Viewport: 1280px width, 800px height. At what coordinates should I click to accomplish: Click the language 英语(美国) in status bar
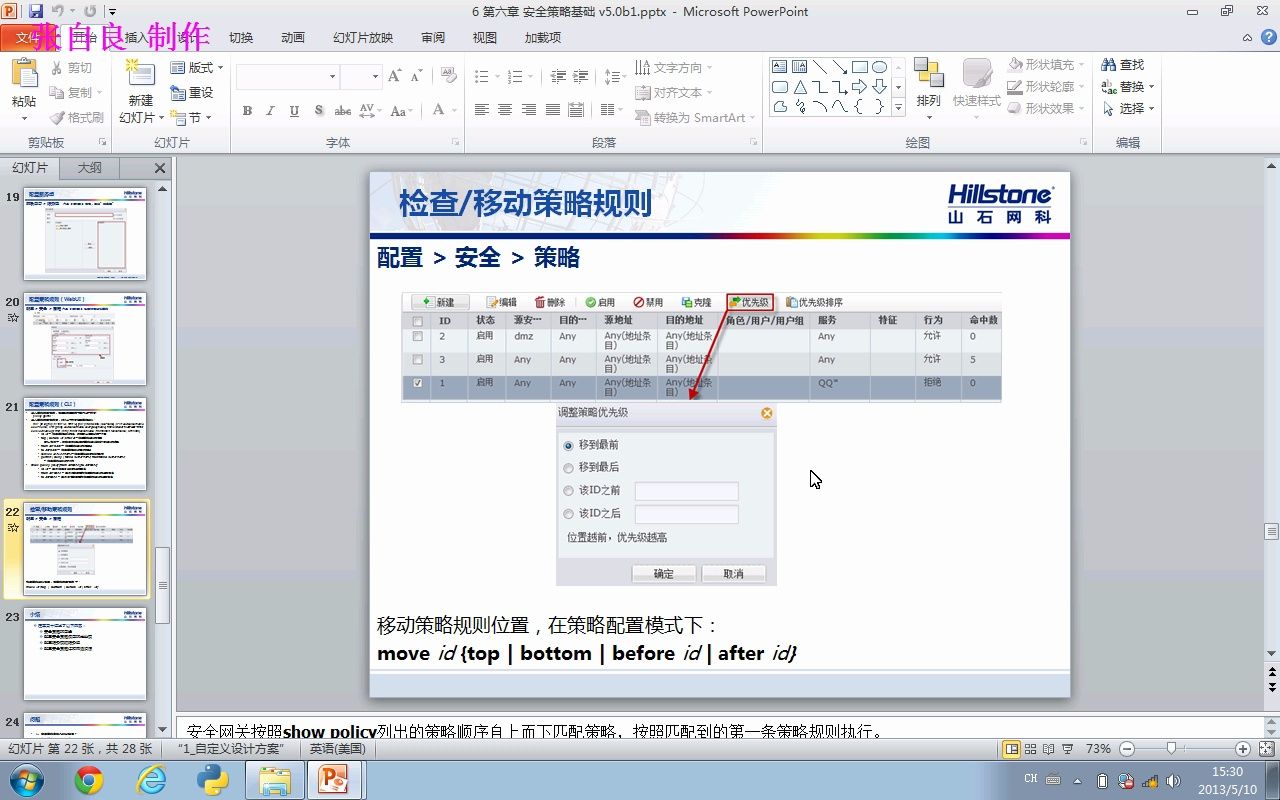(x=337, y=749)
